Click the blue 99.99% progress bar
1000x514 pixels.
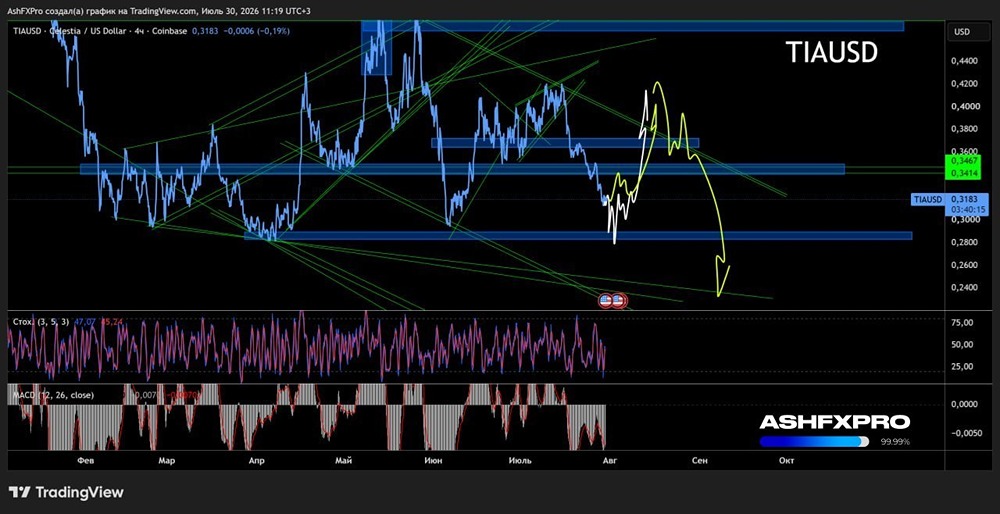(x=814, y=442)
